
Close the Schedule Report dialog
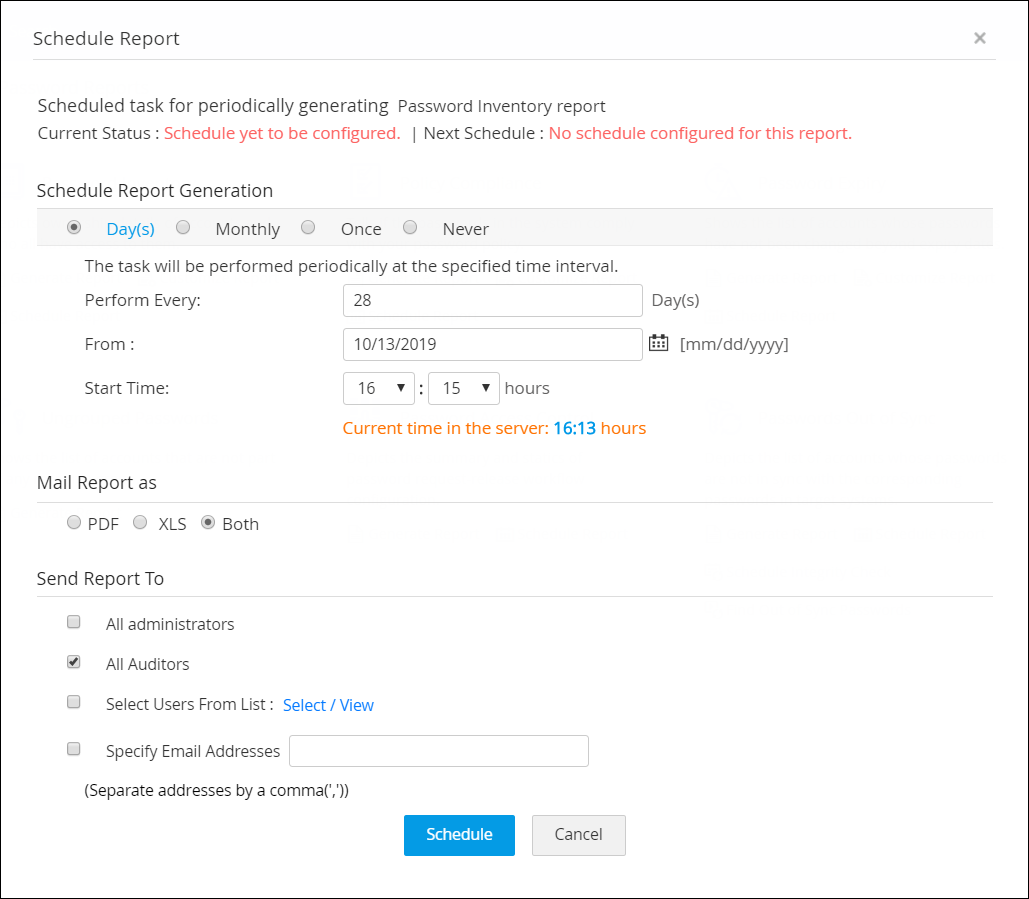tap(980, 38)
